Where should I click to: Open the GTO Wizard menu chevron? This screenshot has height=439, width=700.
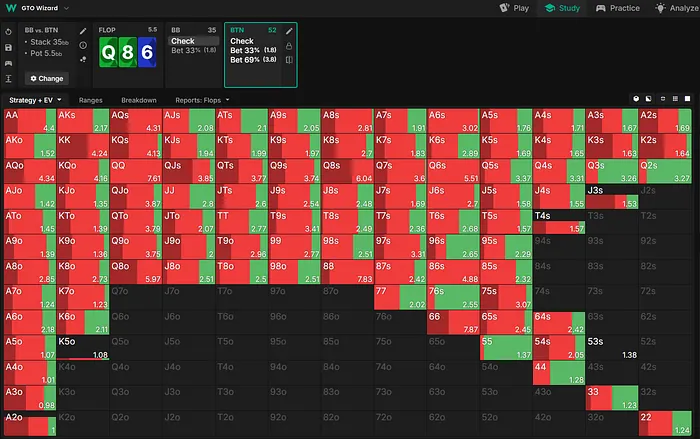65,7
